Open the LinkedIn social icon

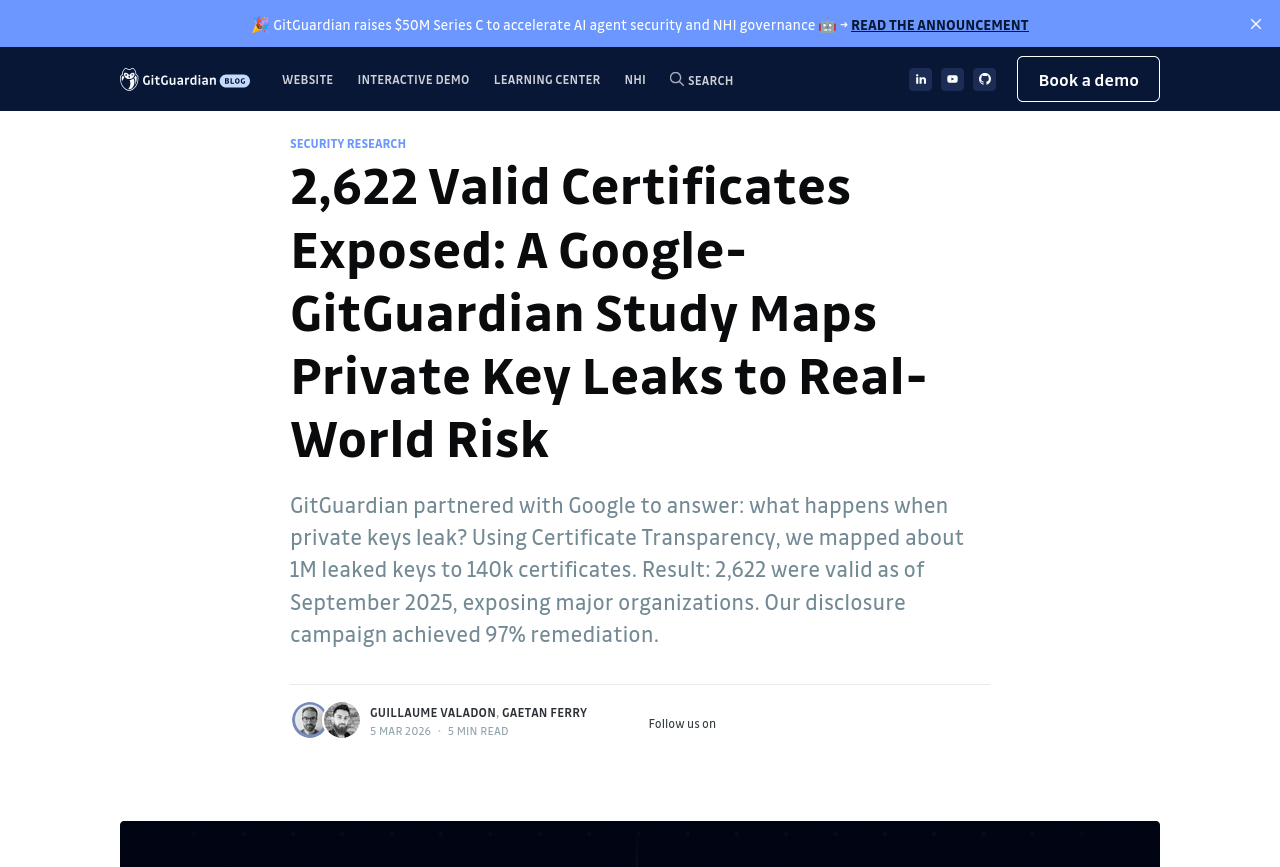(920, 79)
